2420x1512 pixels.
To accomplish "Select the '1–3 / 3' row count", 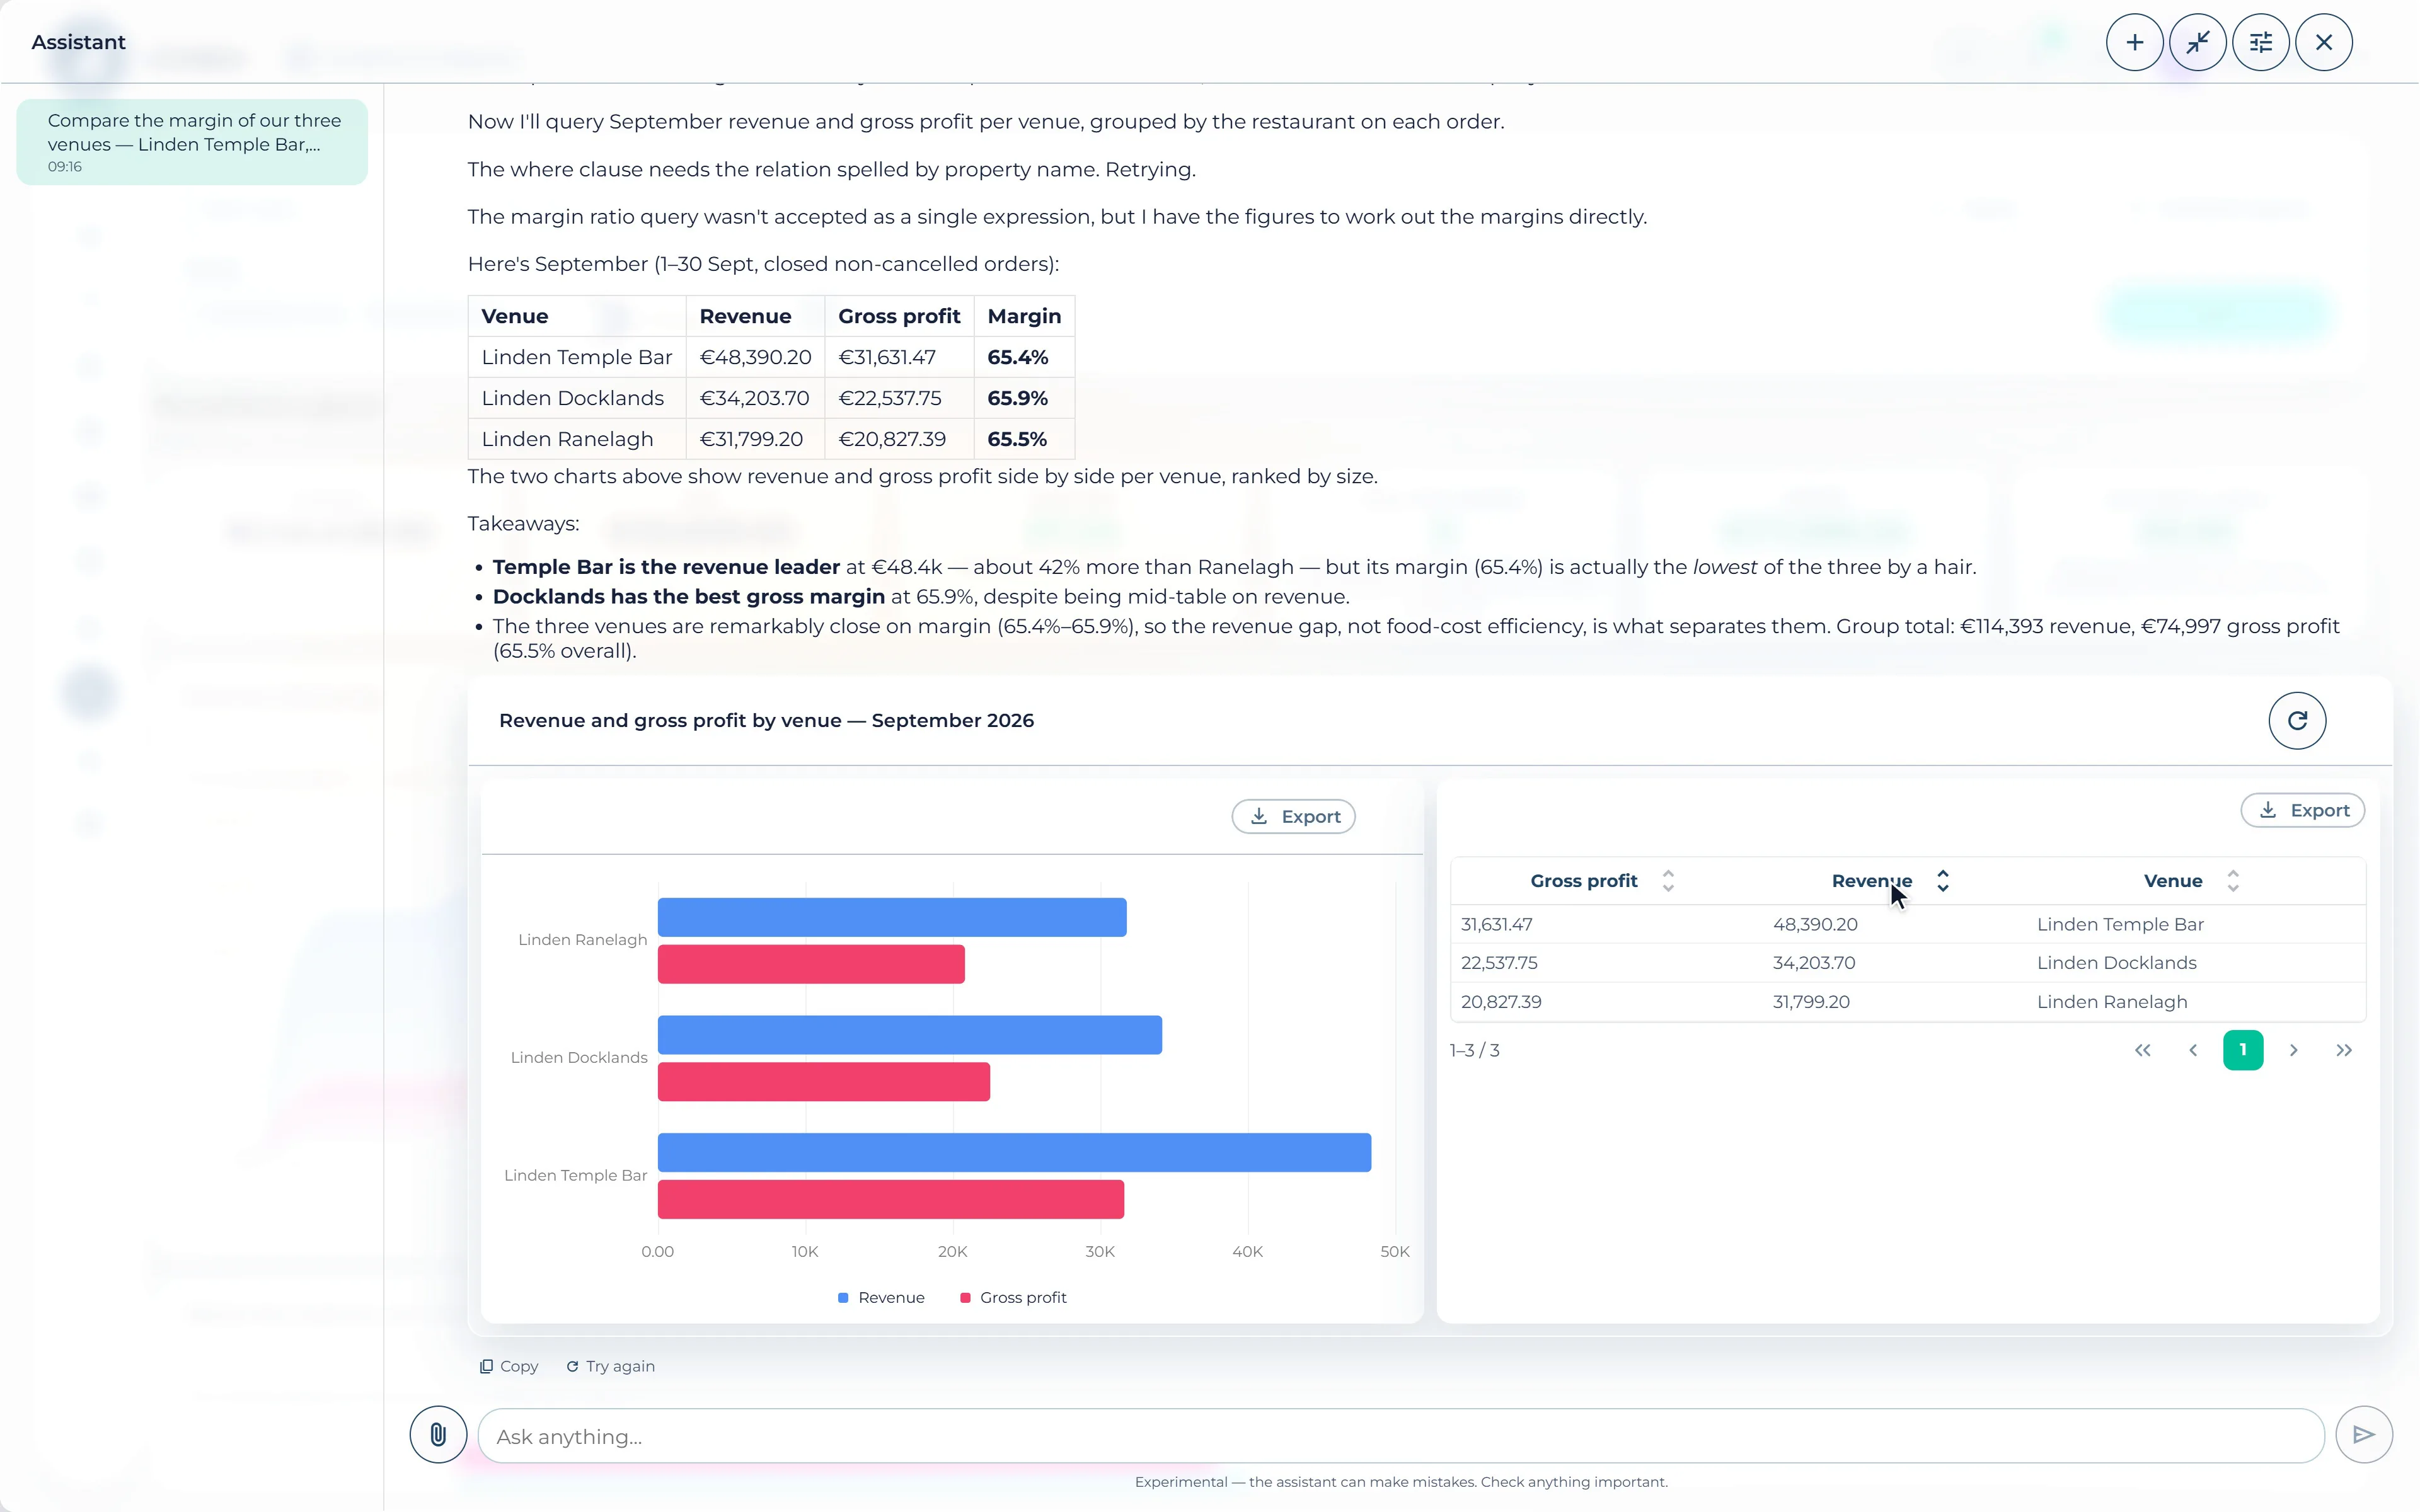I will tap(1474, 1050).
